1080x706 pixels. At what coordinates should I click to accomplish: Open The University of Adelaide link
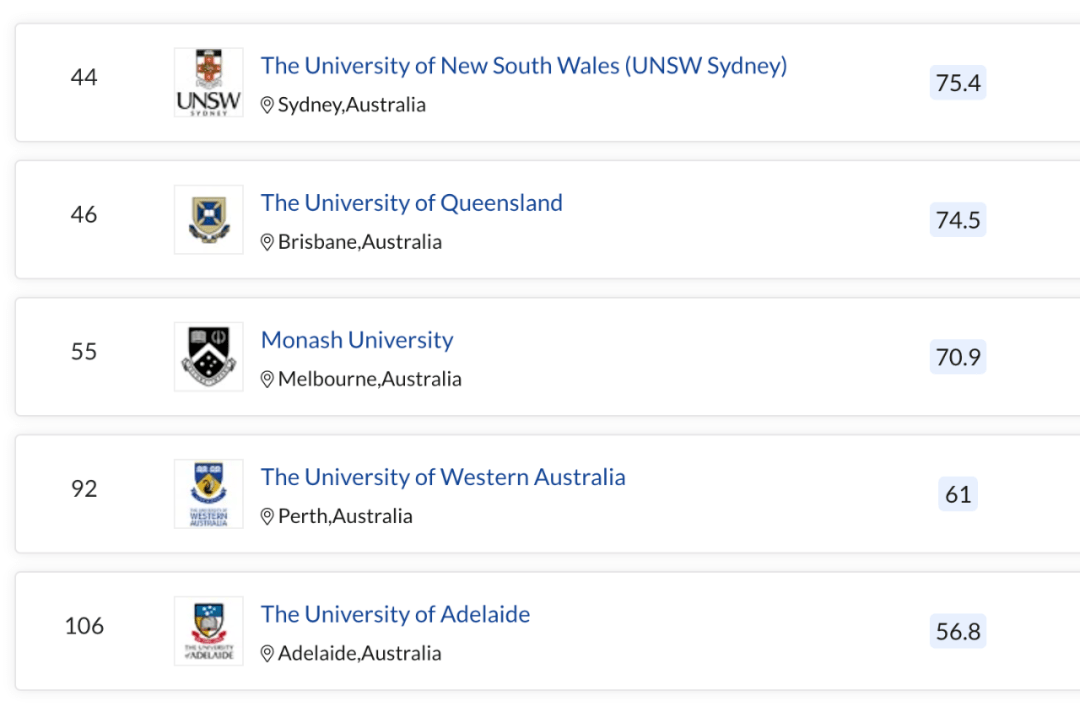(x=395, y=614)
